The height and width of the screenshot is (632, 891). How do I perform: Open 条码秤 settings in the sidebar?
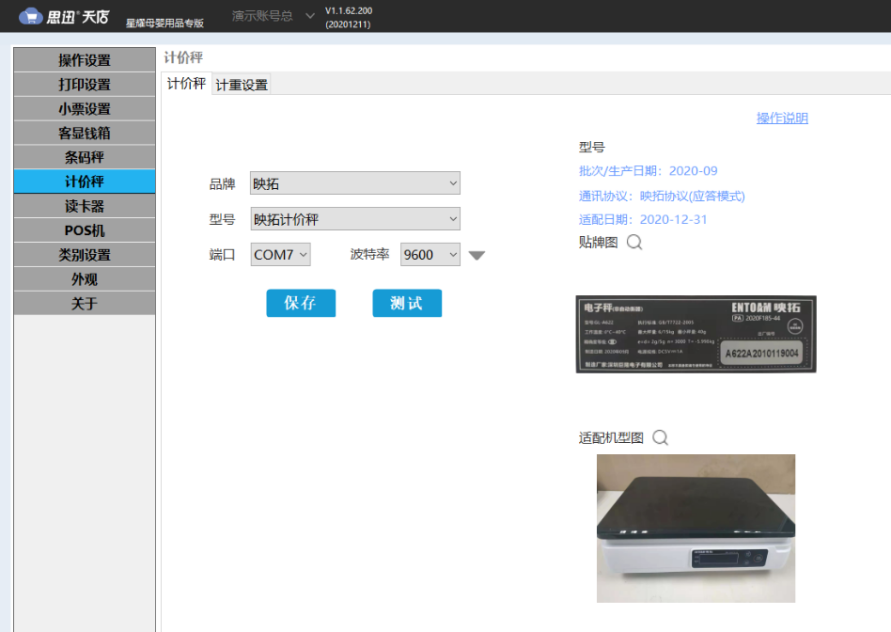coord(83,157)
